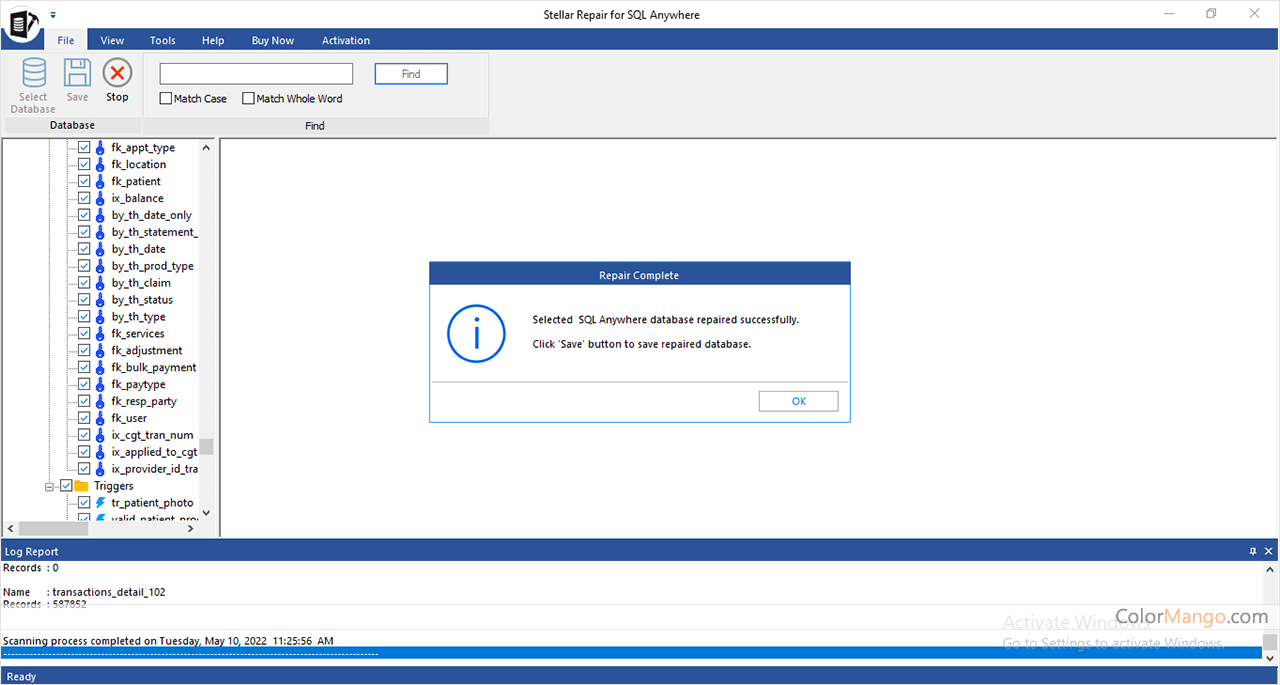Screen dimensions: 1280x685
Task: Toggle the ix_balance index checkbox
Action: point(84,198)
